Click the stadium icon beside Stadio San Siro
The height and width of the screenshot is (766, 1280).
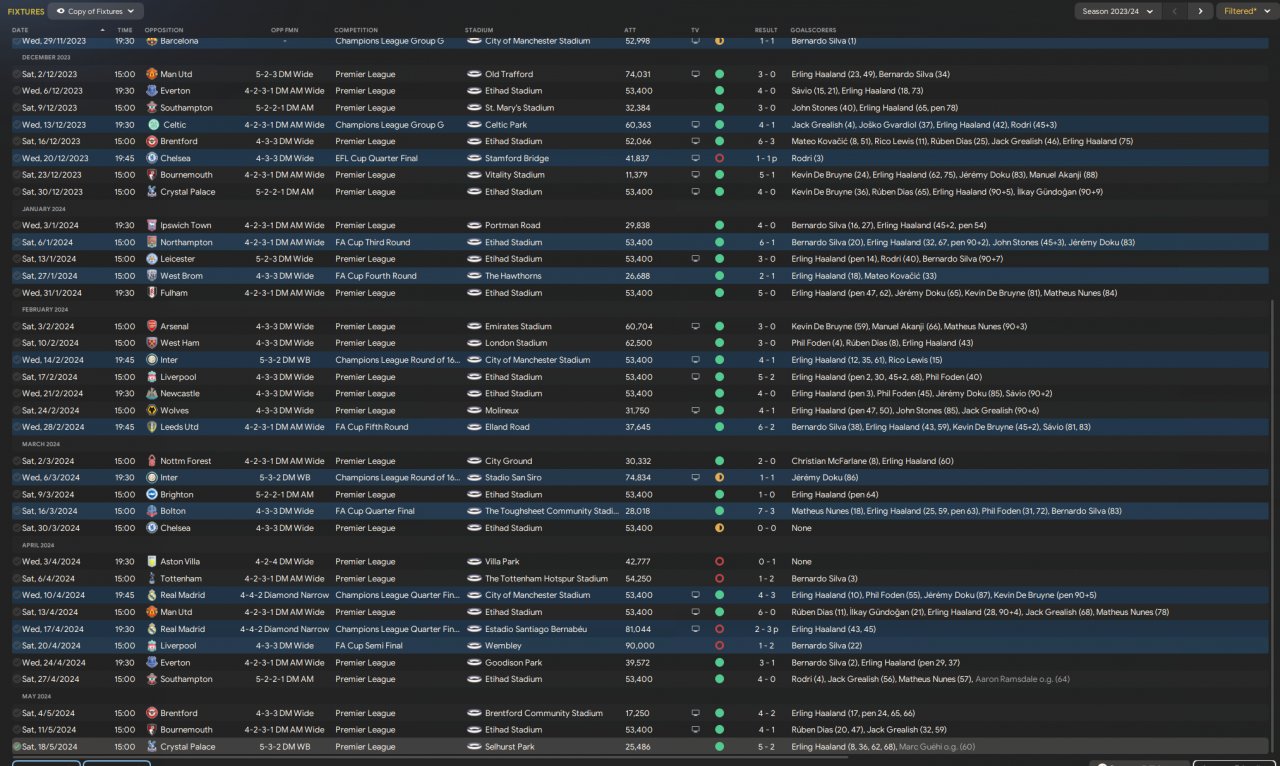474,478
